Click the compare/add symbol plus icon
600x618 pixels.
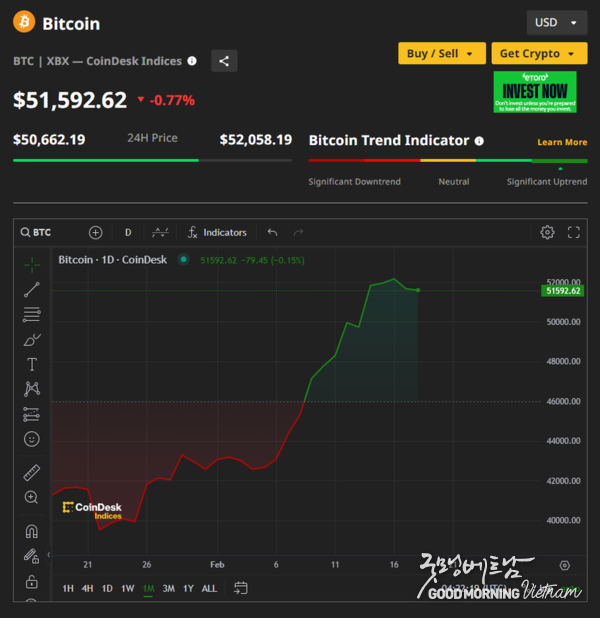coord(95,233)
